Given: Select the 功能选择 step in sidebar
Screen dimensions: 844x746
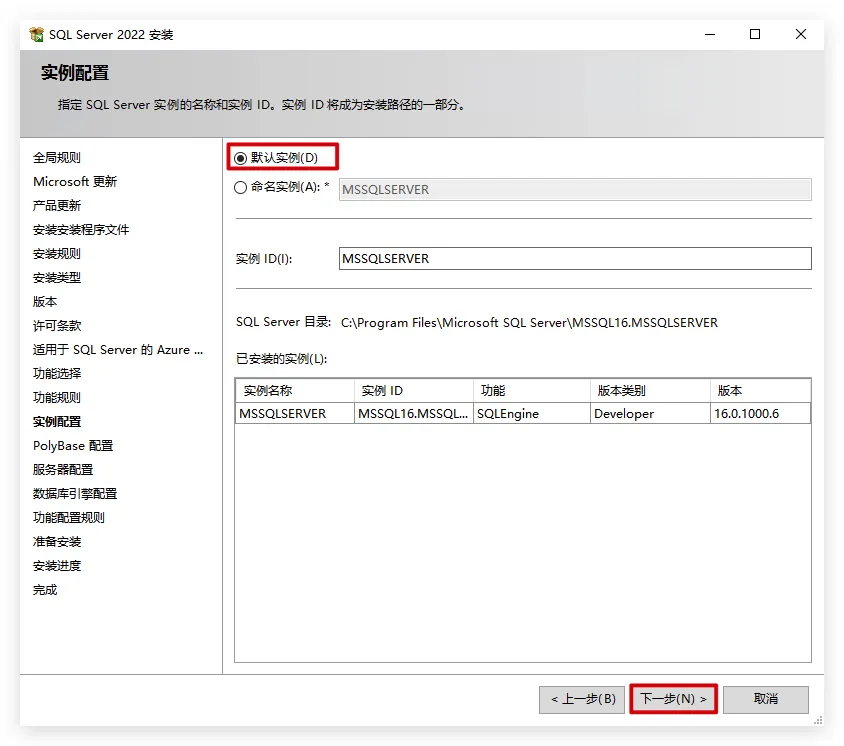Looking at the screenshot, I should click(57, 374).
